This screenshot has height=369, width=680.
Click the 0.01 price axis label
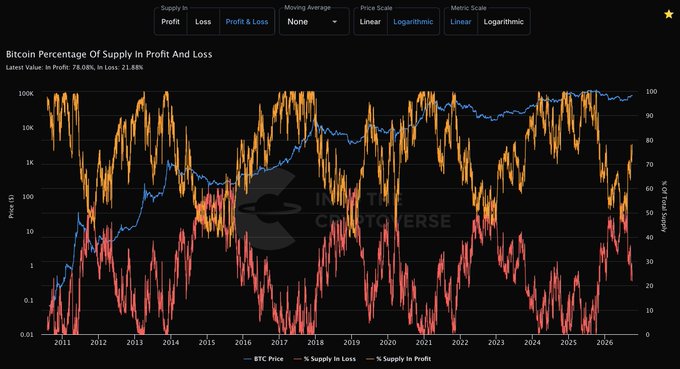pyautogui.click(x=27, y=334)
